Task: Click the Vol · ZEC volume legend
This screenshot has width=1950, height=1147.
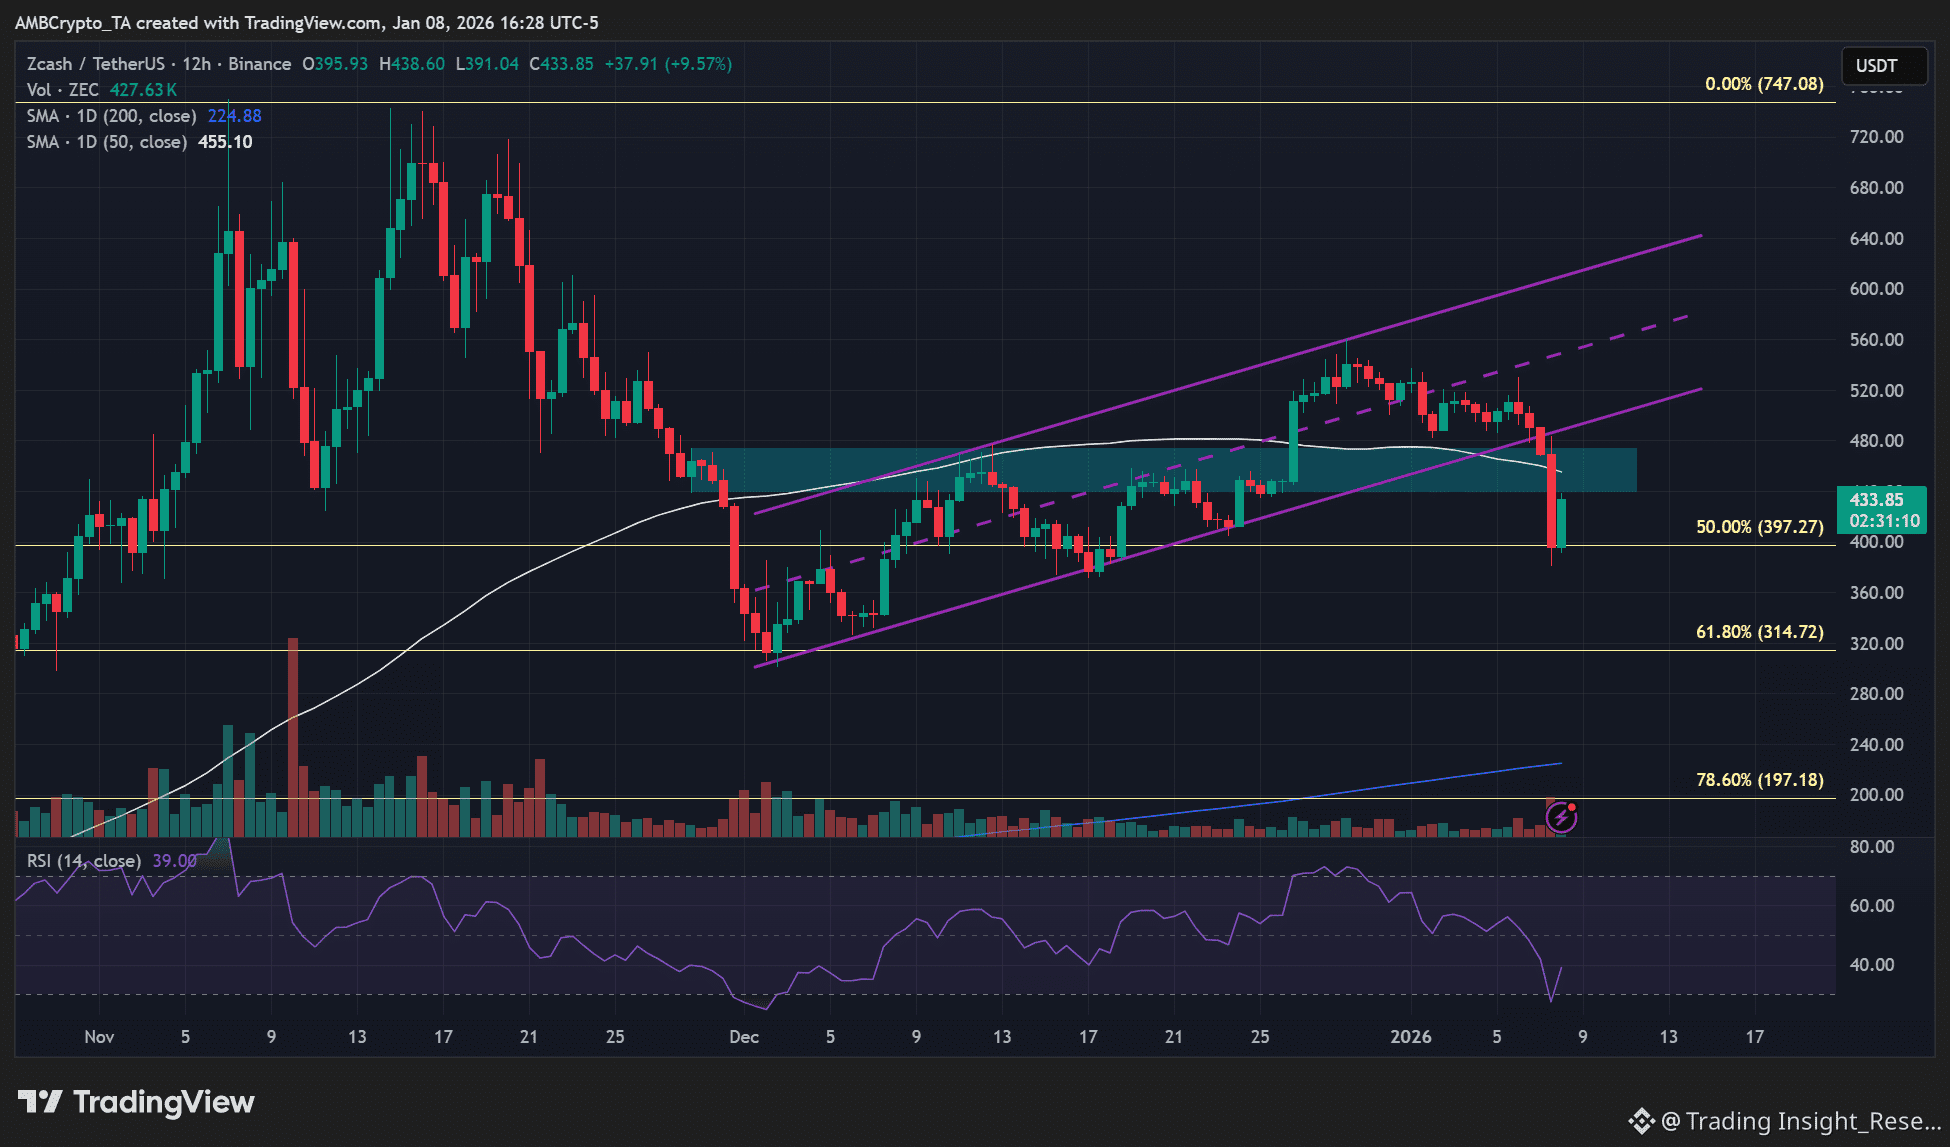Action: click(x=63, y=90)
